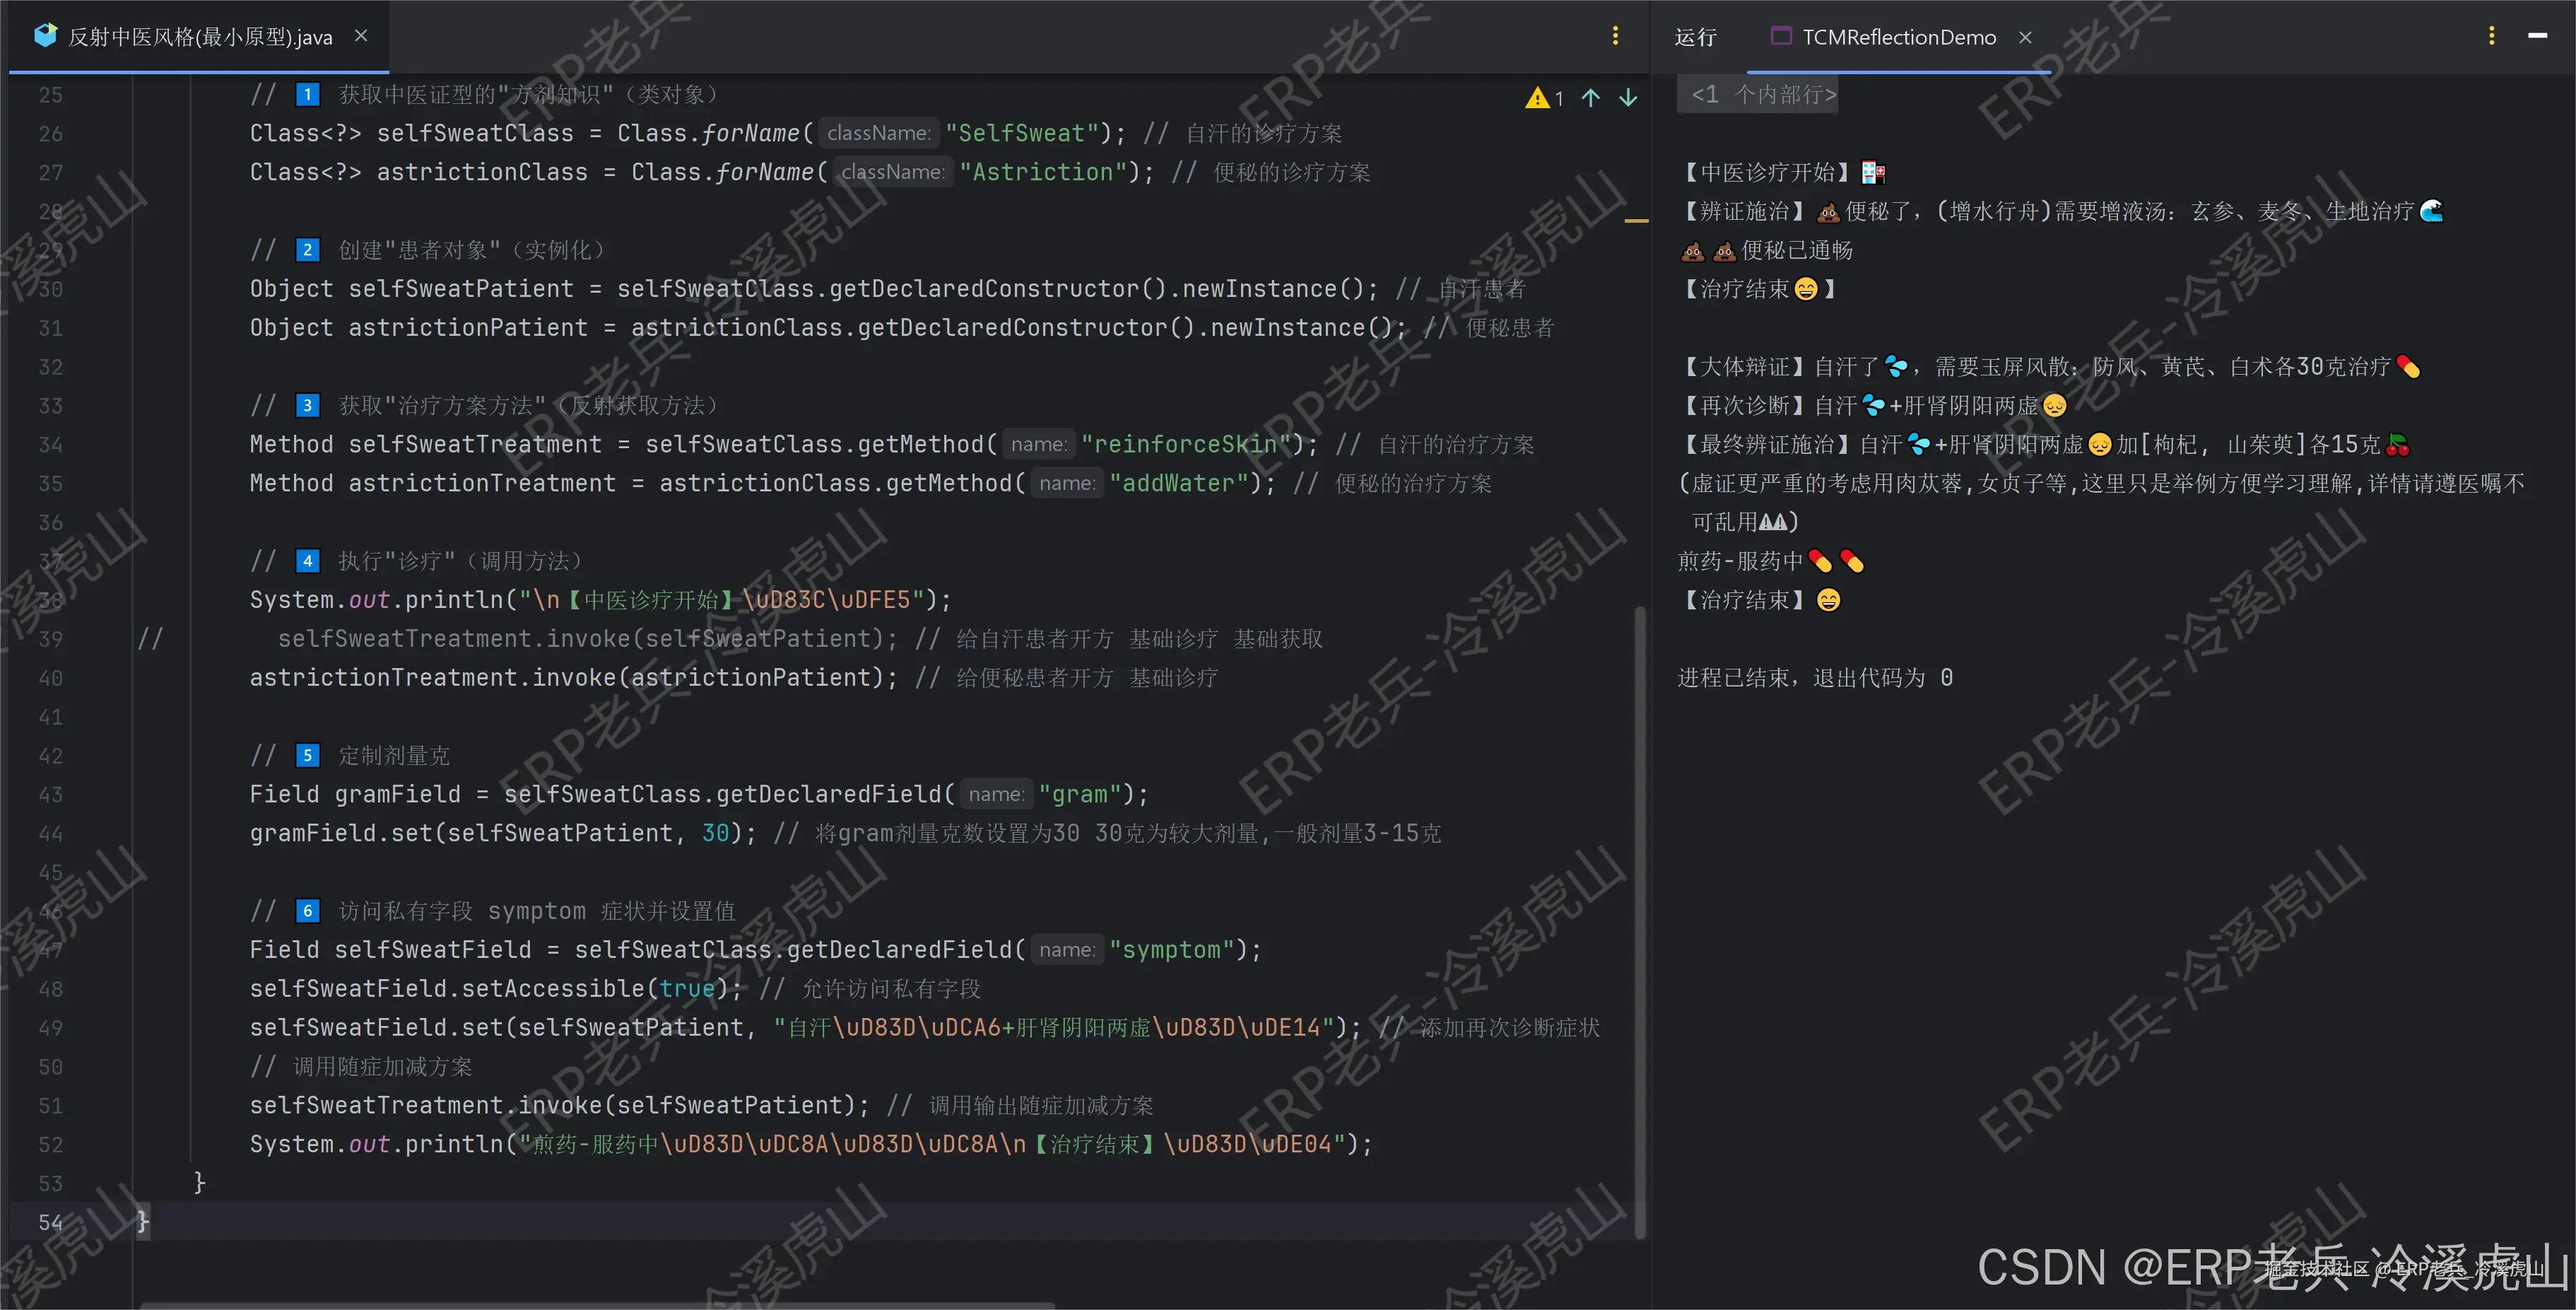2576x1310 pixels.
Task: Close the 反射中医风格(最小原型).java editor tab
Action: tap(361, 36)
